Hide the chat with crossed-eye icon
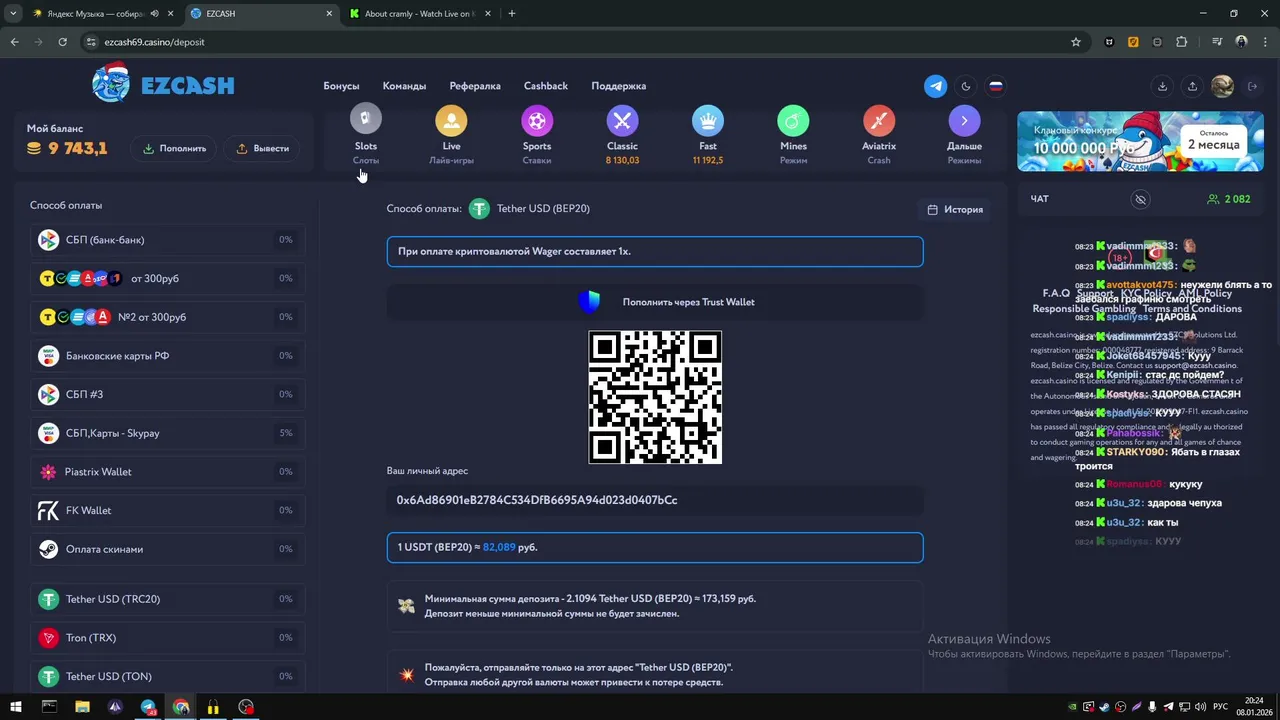This screenshot has height=720, width=1280. (x=1140, y=199)
